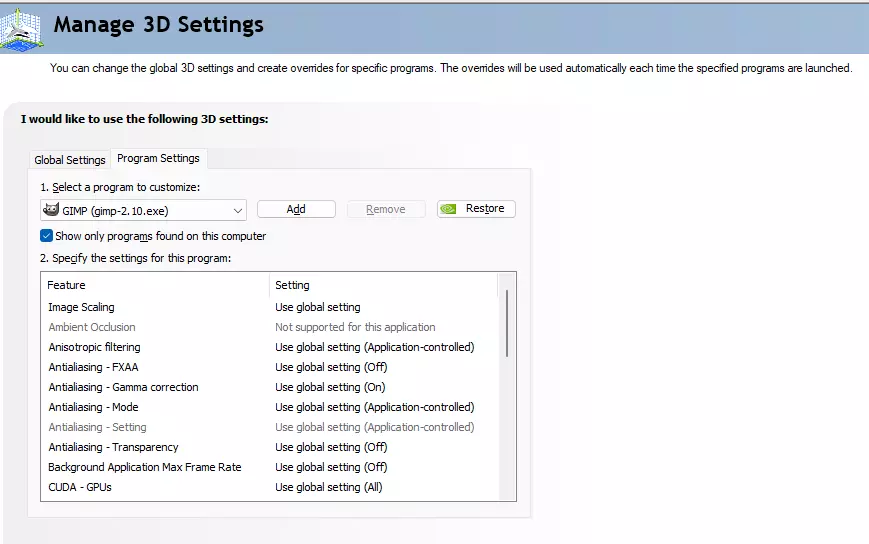This screenshot has height=544, width=869.
Task: Open the CUDA - GPUs setting value
Action: click(328, 487)
